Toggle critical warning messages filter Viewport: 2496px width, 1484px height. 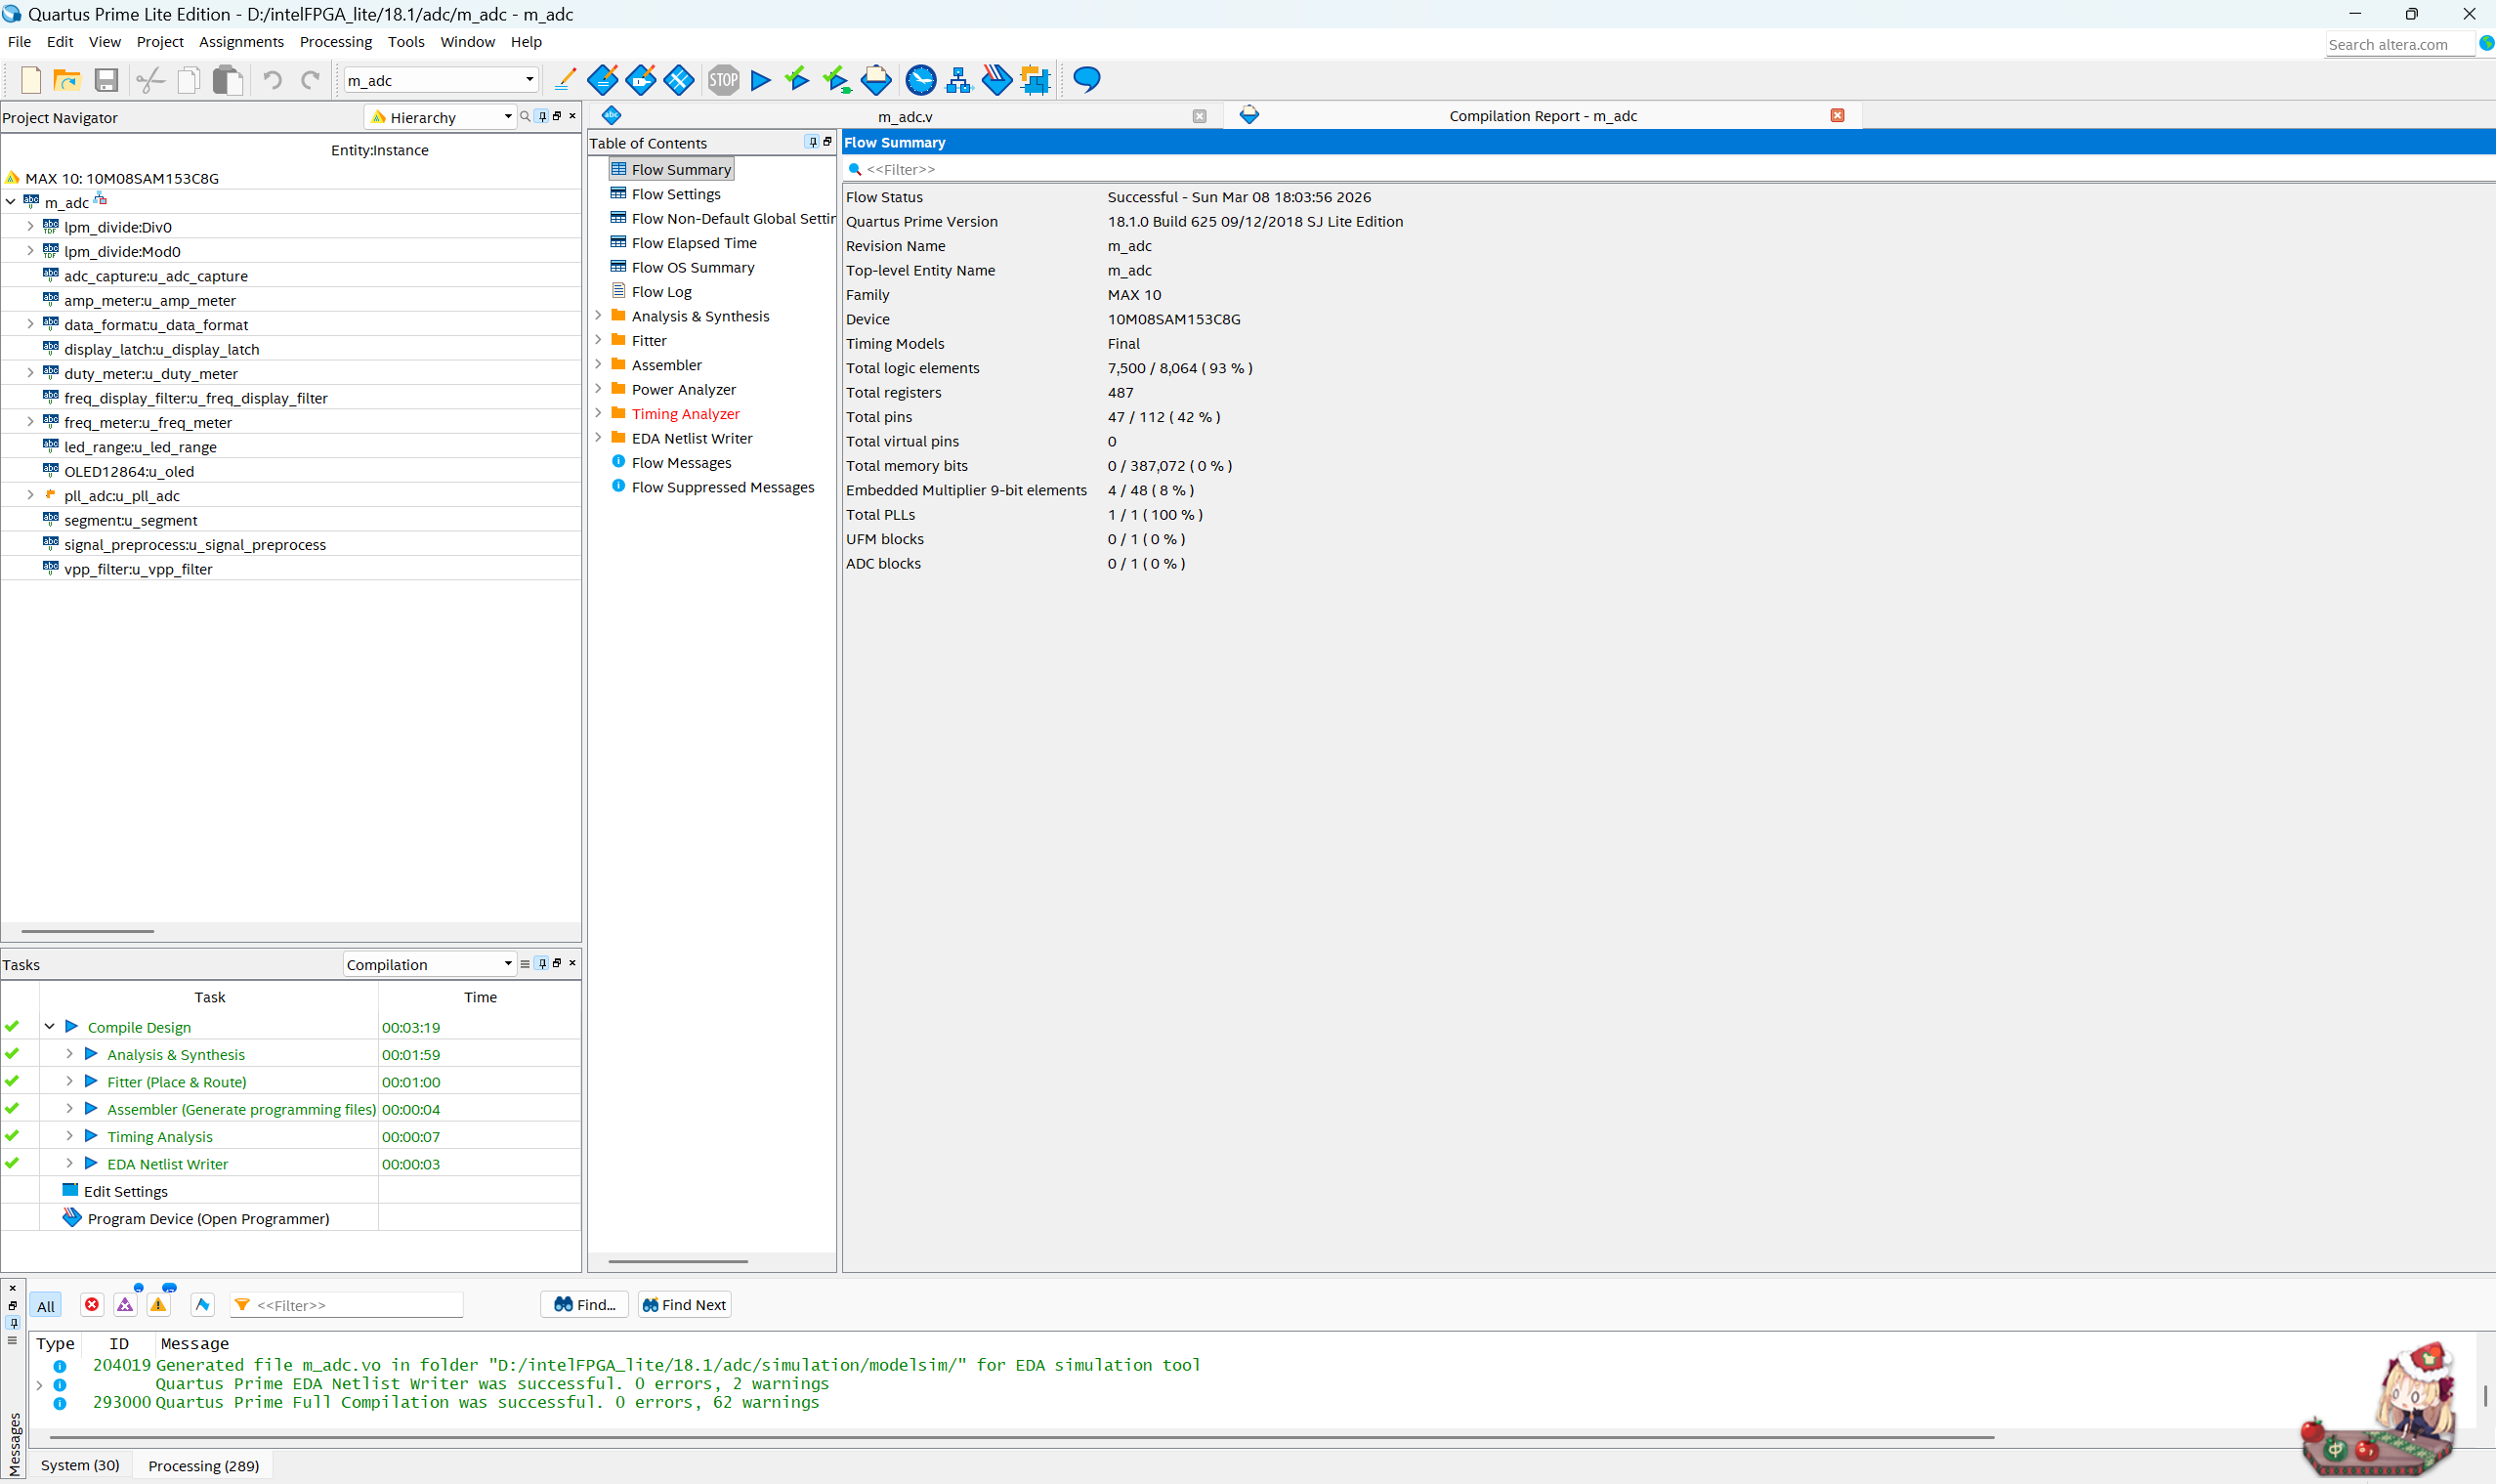pos(125,1305)
